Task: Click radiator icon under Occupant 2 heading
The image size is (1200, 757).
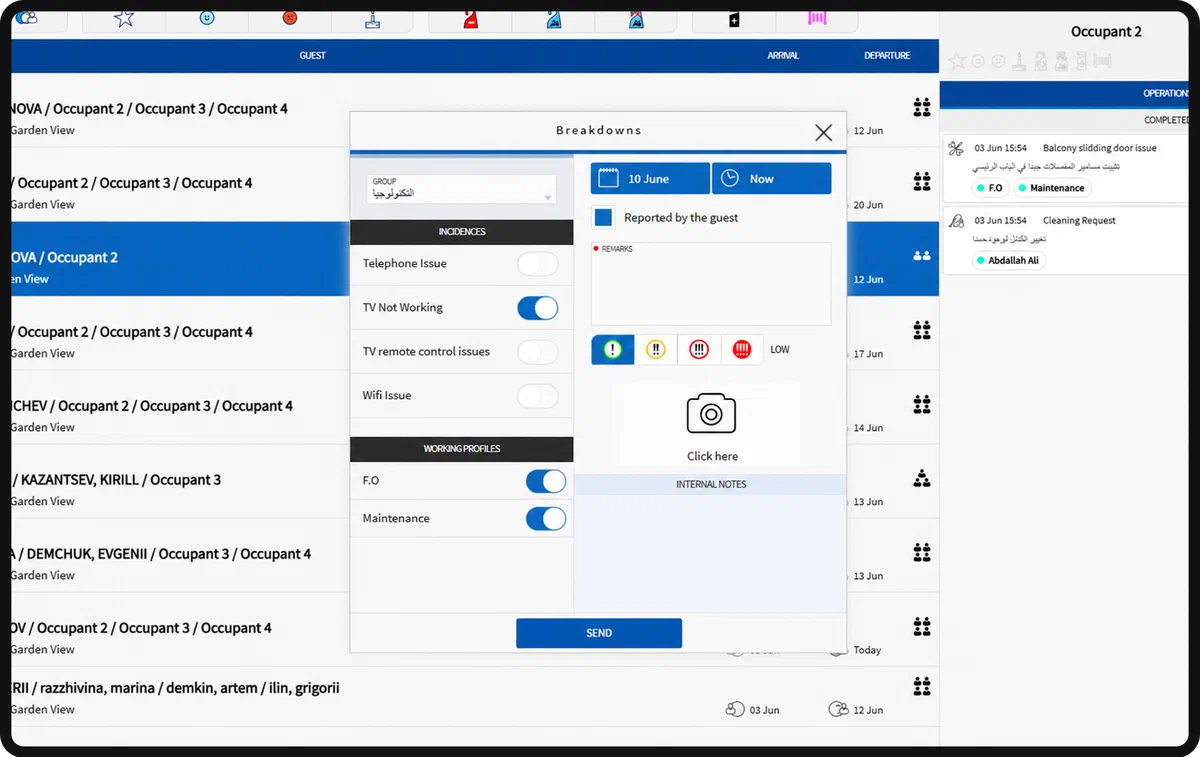Action: (x=1103, y=61)
